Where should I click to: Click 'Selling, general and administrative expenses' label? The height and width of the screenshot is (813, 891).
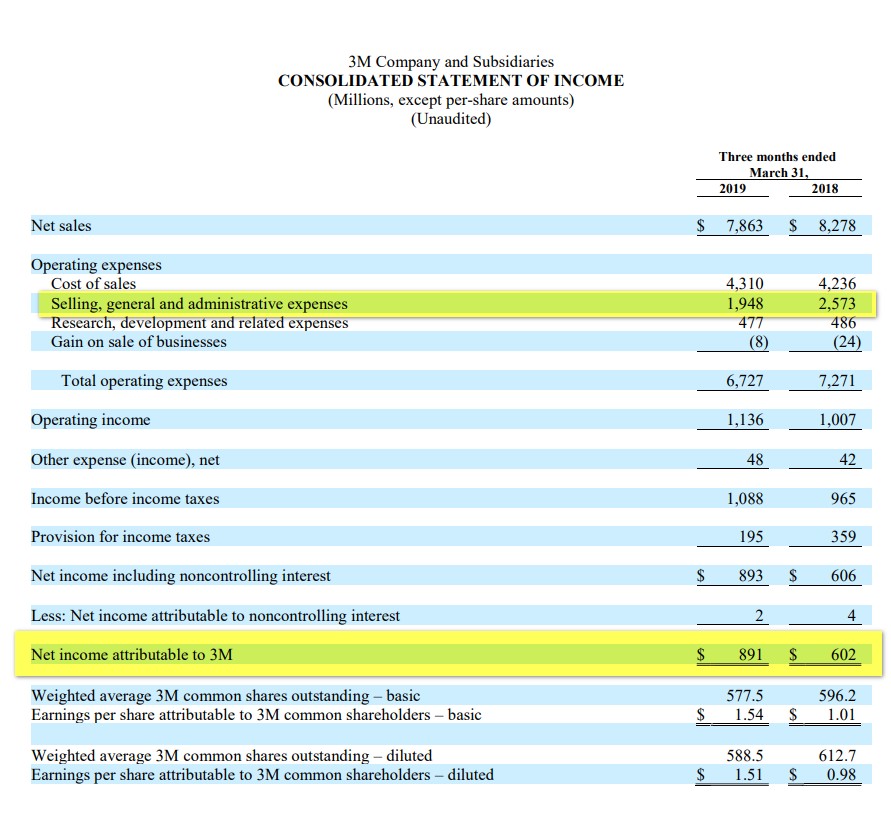199,303
